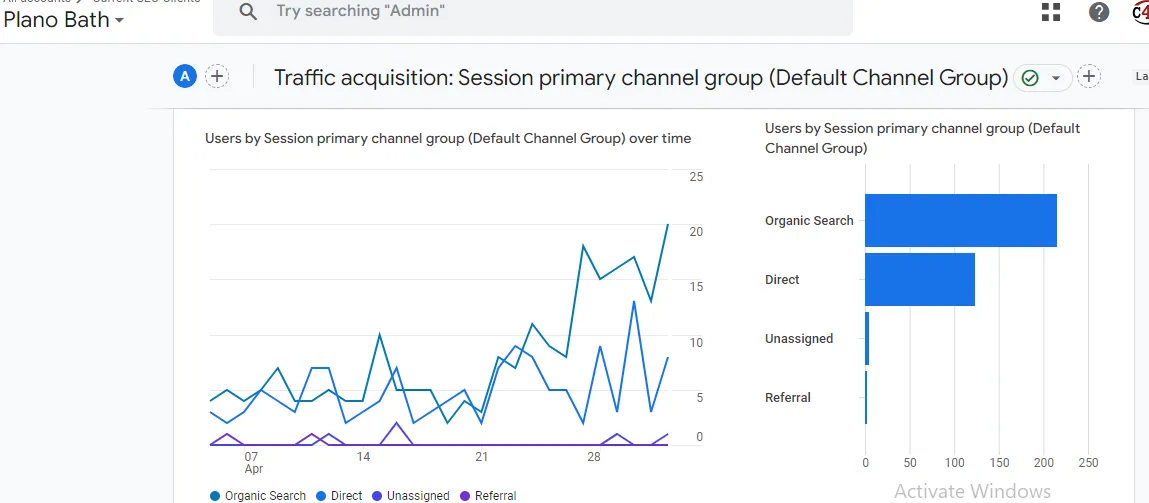Open the Google apps grid icon

pos(1051,12)
